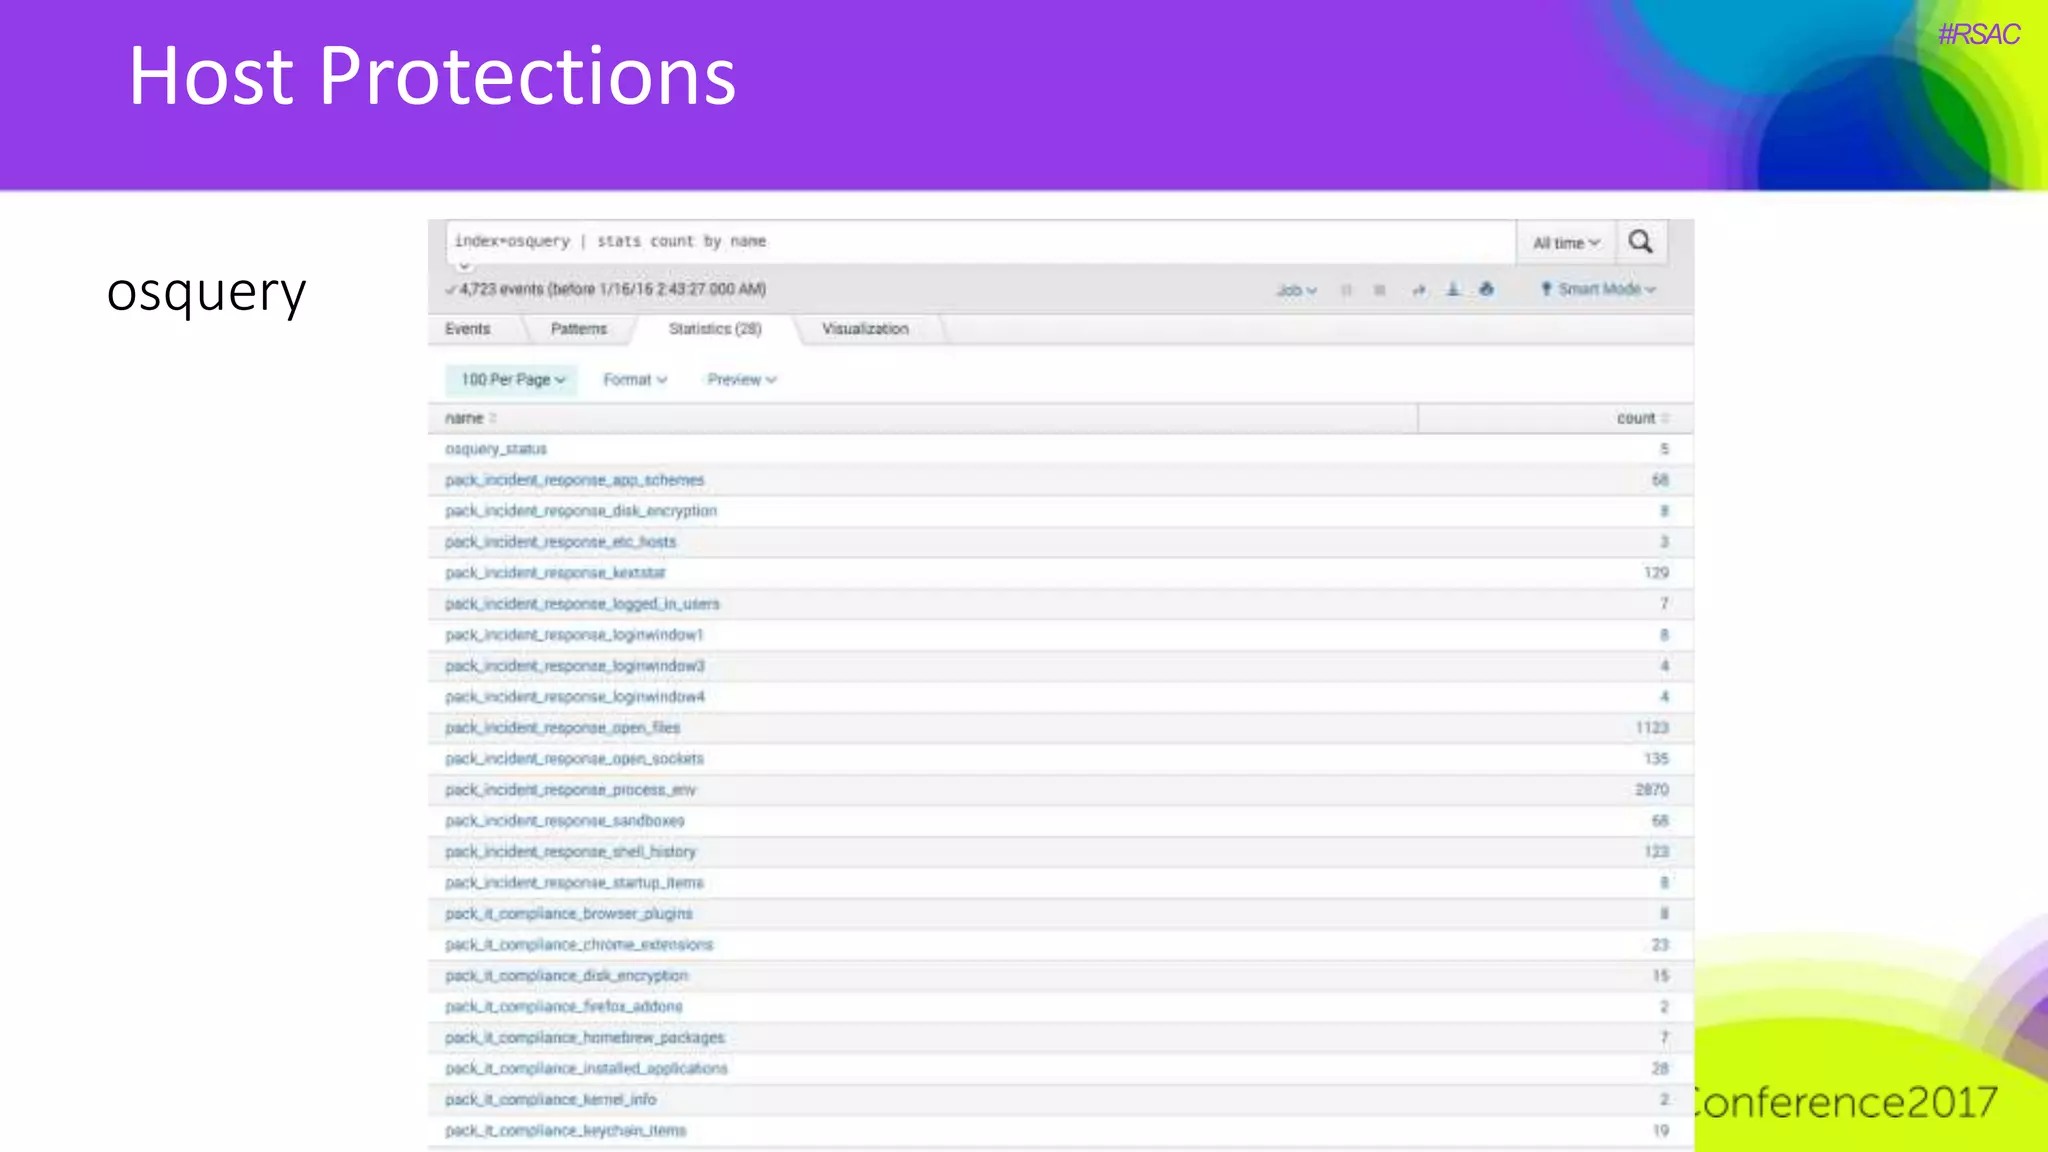Click pack_it_compliance_keychain_items
The height and width of the screenshot is (1152, 2048).
point(566,1131)
